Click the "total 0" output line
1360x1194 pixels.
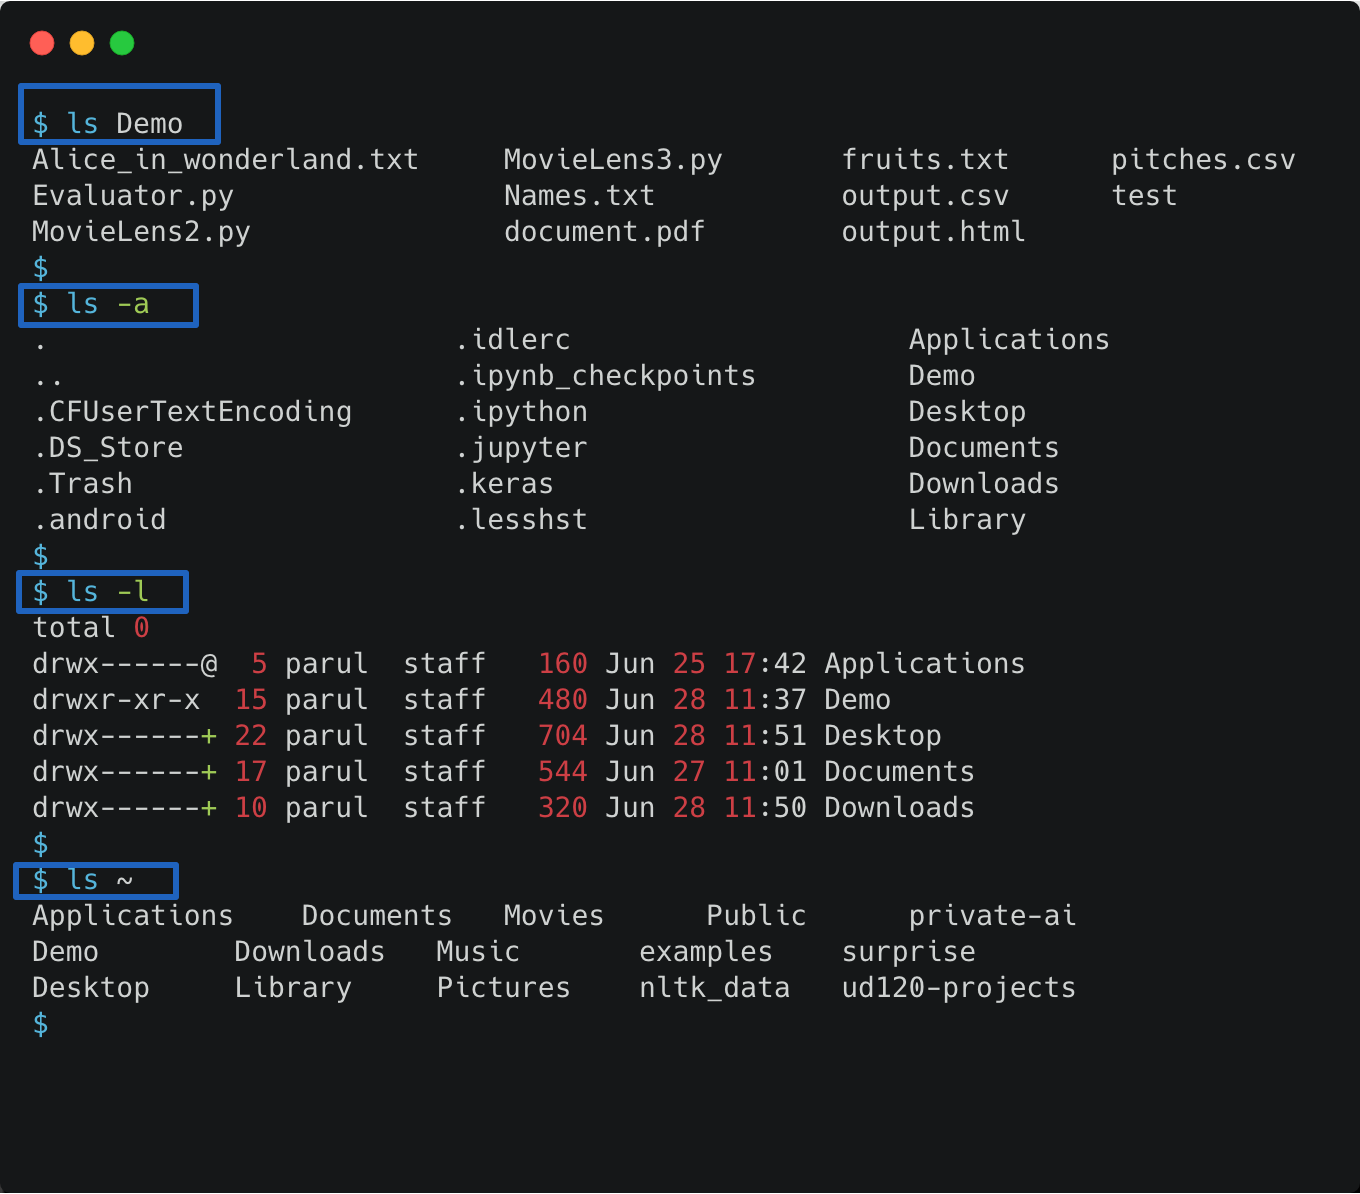click(x=91, y=628)
